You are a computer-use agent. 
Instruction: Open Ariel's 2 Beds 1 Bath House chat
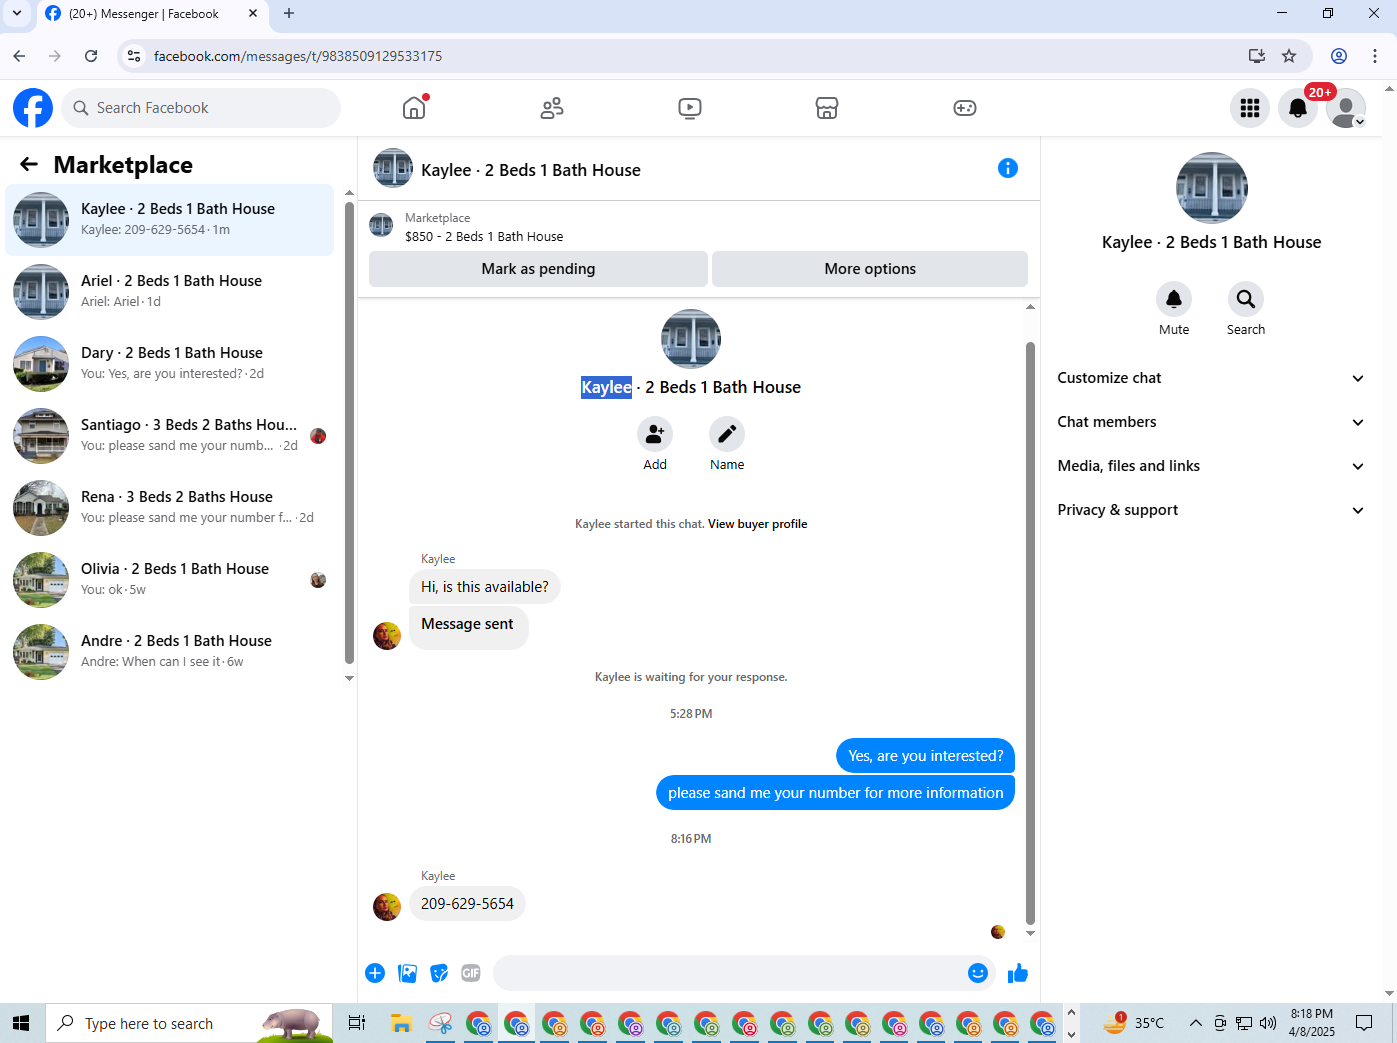(x=170, y=291)
